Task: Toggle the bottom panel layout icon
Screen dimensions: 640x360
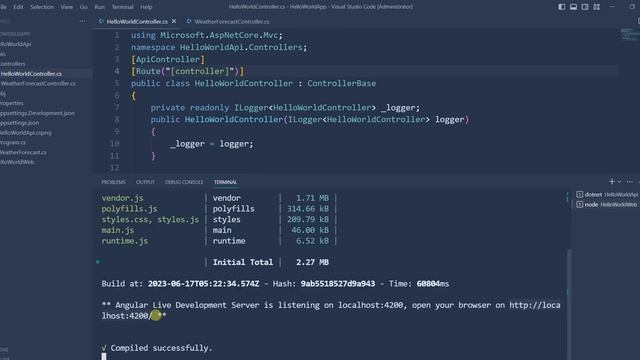Action: (x=573, y=7)
